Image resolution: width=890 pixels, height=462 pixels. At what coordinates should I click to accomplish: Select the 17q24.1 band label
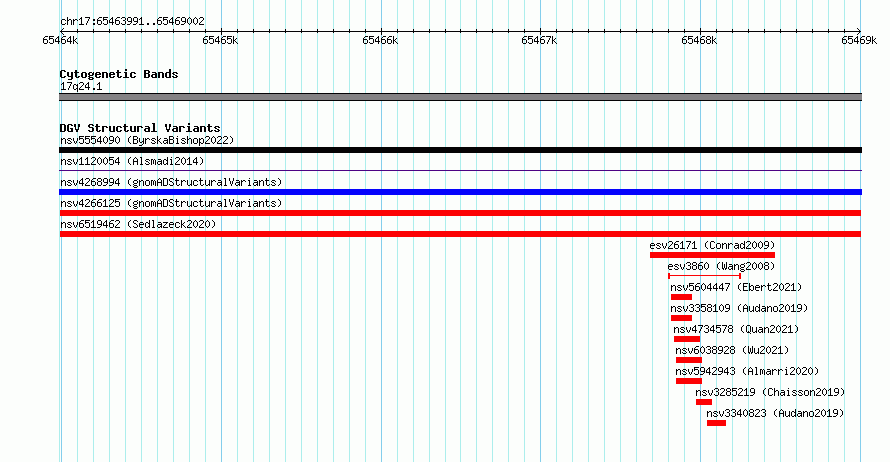[x=81, y=86]
